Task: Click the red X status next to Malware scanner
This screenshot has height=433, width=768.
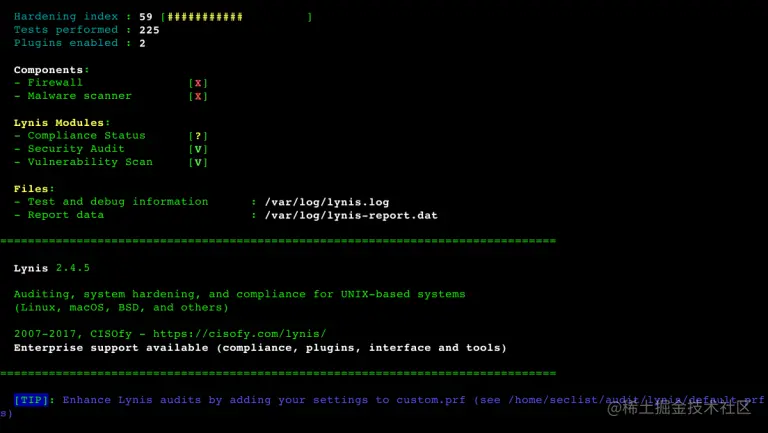Action: point(198,96)
